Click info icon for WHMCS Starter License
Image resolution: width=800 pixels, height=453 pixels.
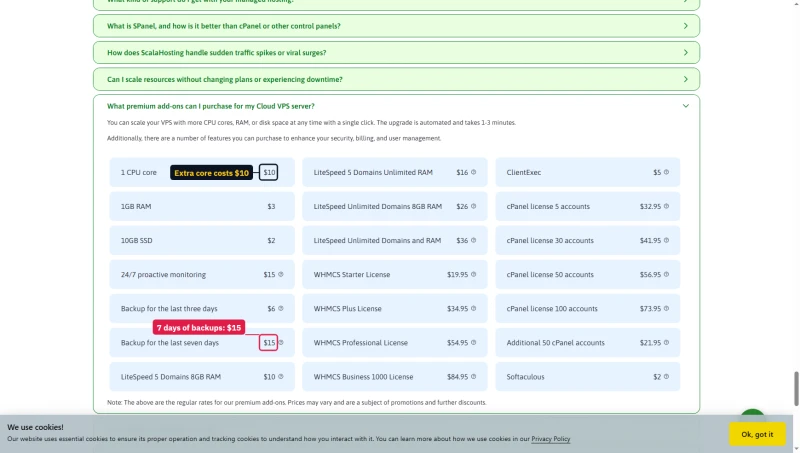473,274
